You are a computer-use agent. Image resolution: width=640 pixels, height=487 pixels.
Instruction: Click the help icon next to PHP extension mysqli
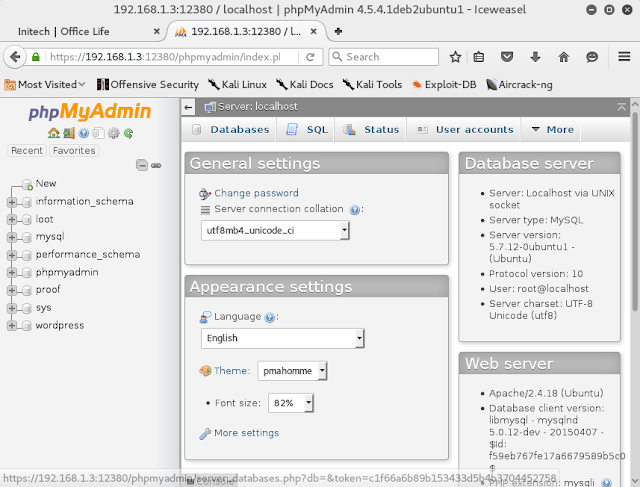[x=606, y=483]
